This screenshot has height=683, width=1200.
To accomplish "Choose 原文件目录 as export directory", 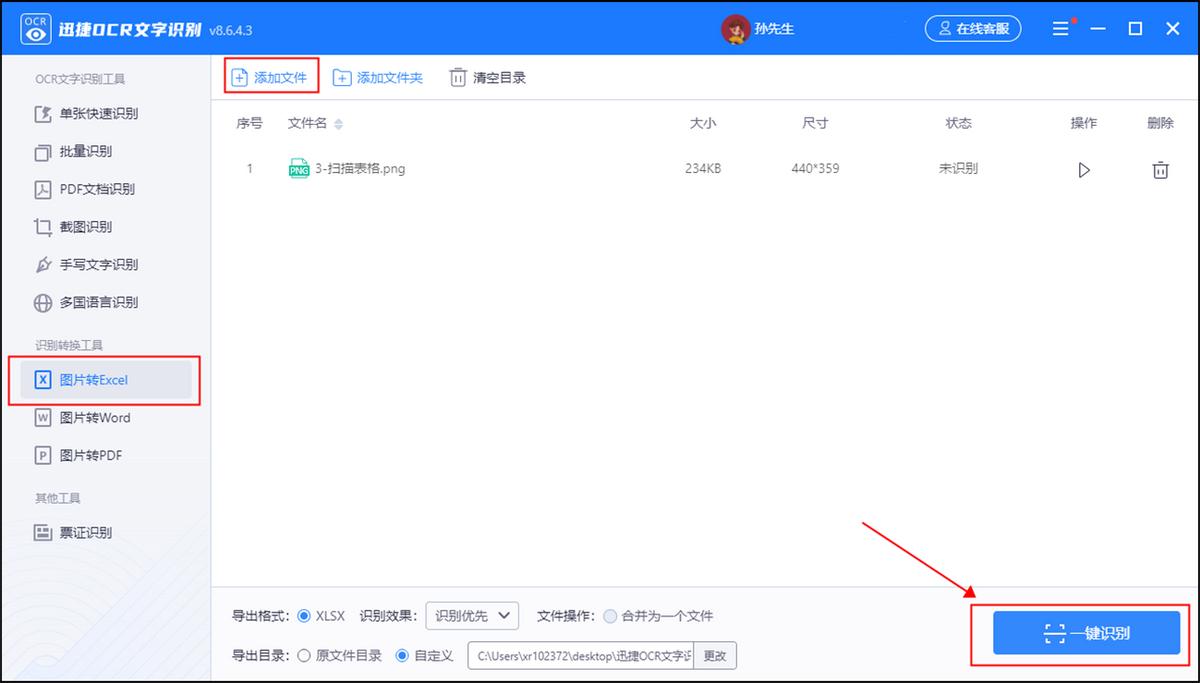I will tap(304, 656).
